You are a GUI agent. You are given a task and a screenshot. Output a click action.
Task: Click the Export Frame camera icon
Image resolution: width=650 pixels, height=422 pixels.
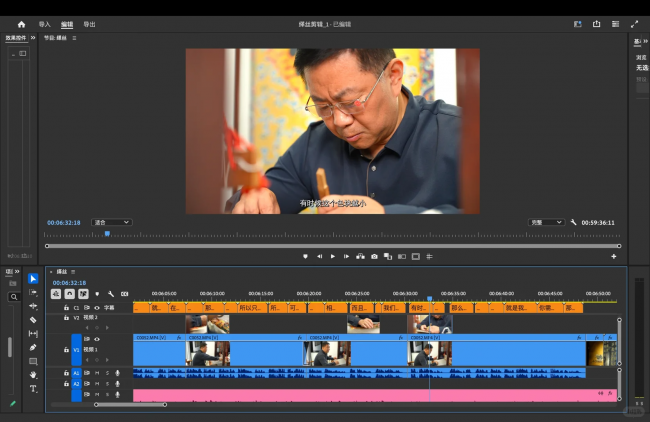click(374, 256)
